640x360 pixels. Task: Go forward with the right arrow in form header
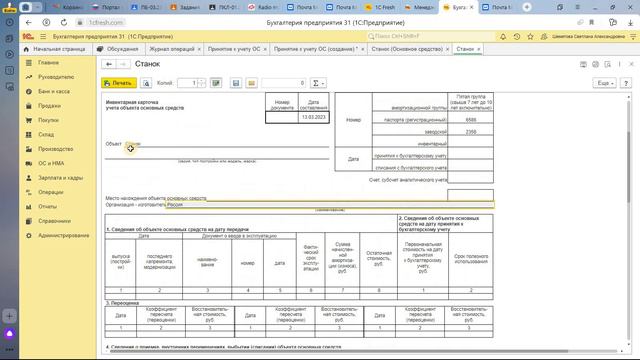[x=123, y=64]
